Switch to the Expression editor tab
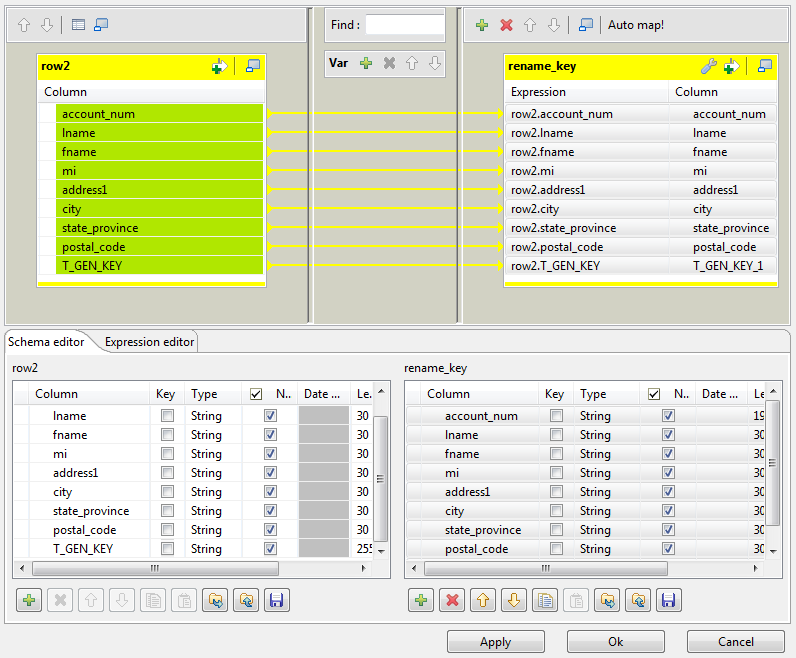The width and height of the screenshot is (796, 658). point(149,342)
